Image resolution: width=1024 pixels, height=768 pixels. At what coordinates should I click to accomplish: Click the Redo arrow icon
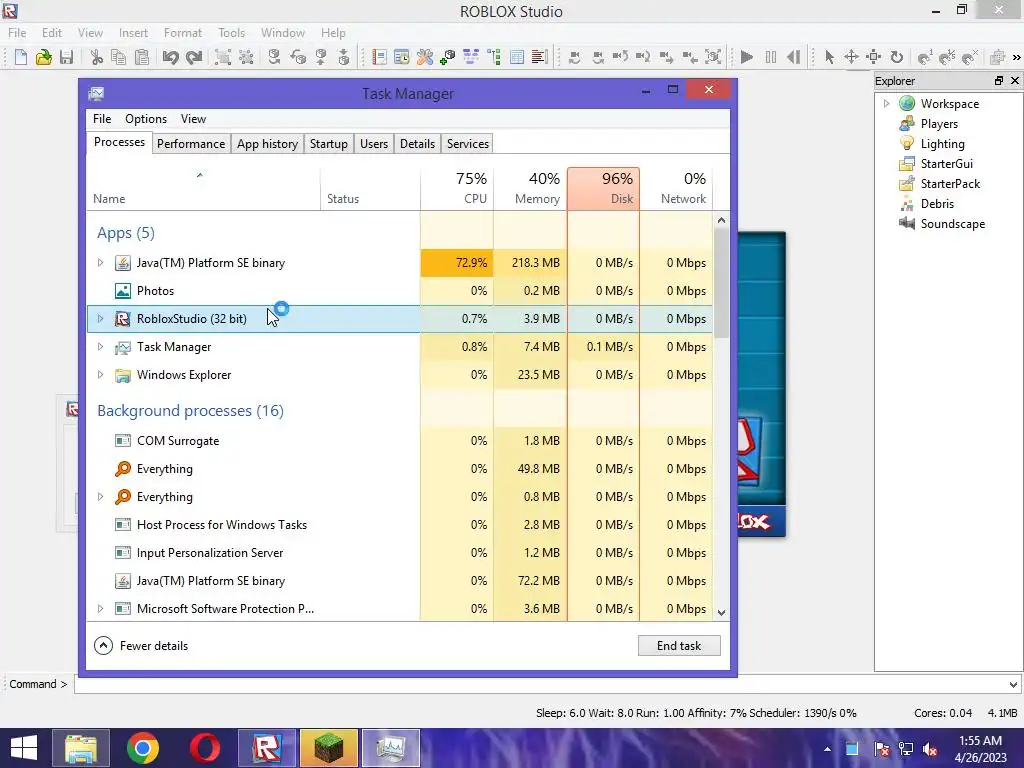point(194,57)
